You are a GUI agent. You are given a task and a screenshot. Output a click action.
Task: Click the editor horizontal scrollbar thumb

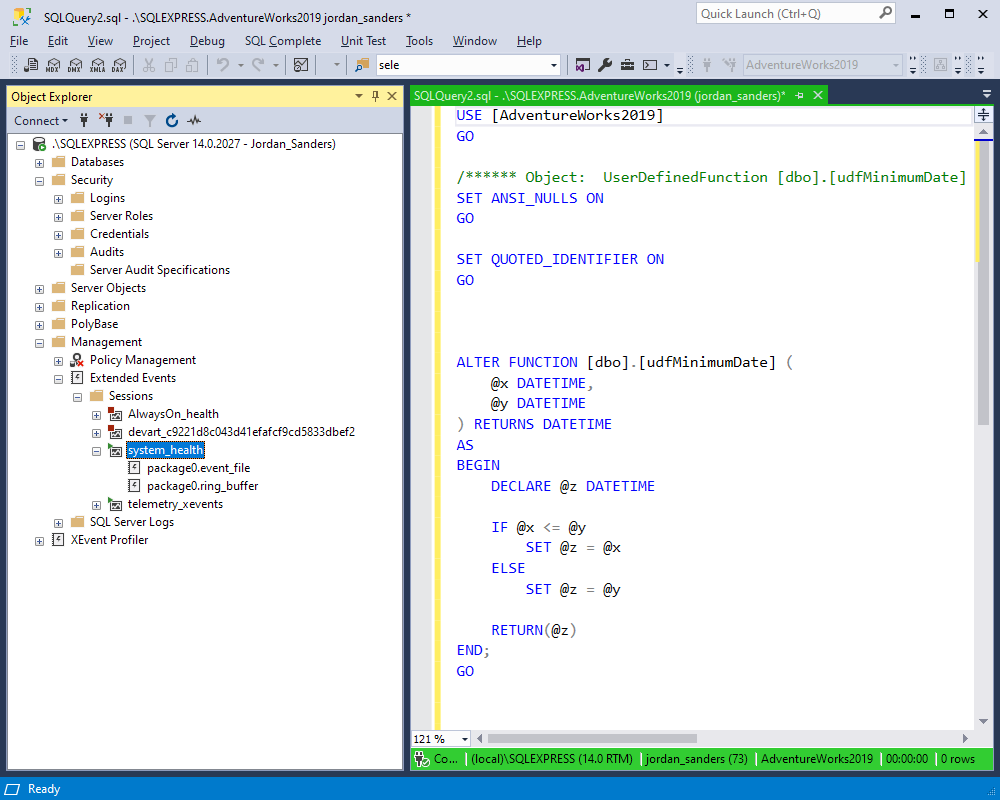(592, 738)
